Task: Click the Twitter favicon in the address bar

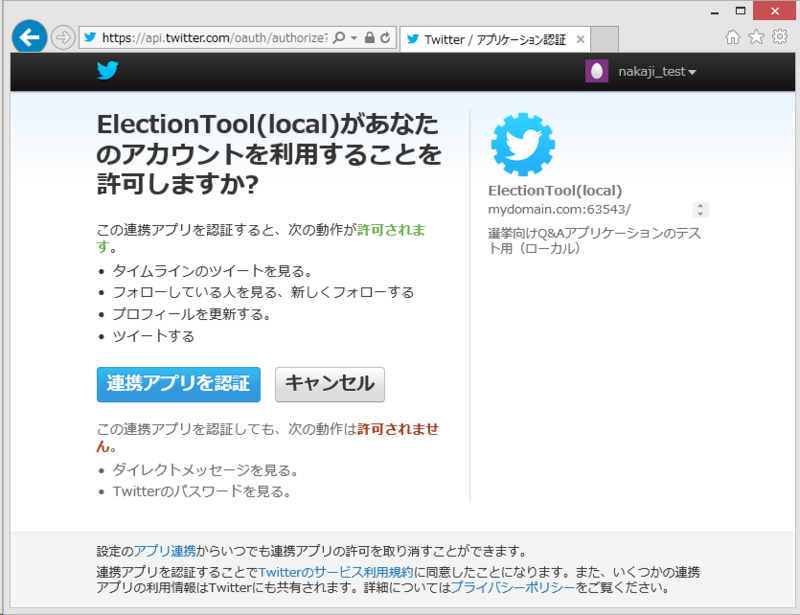Action: [90, 37]
